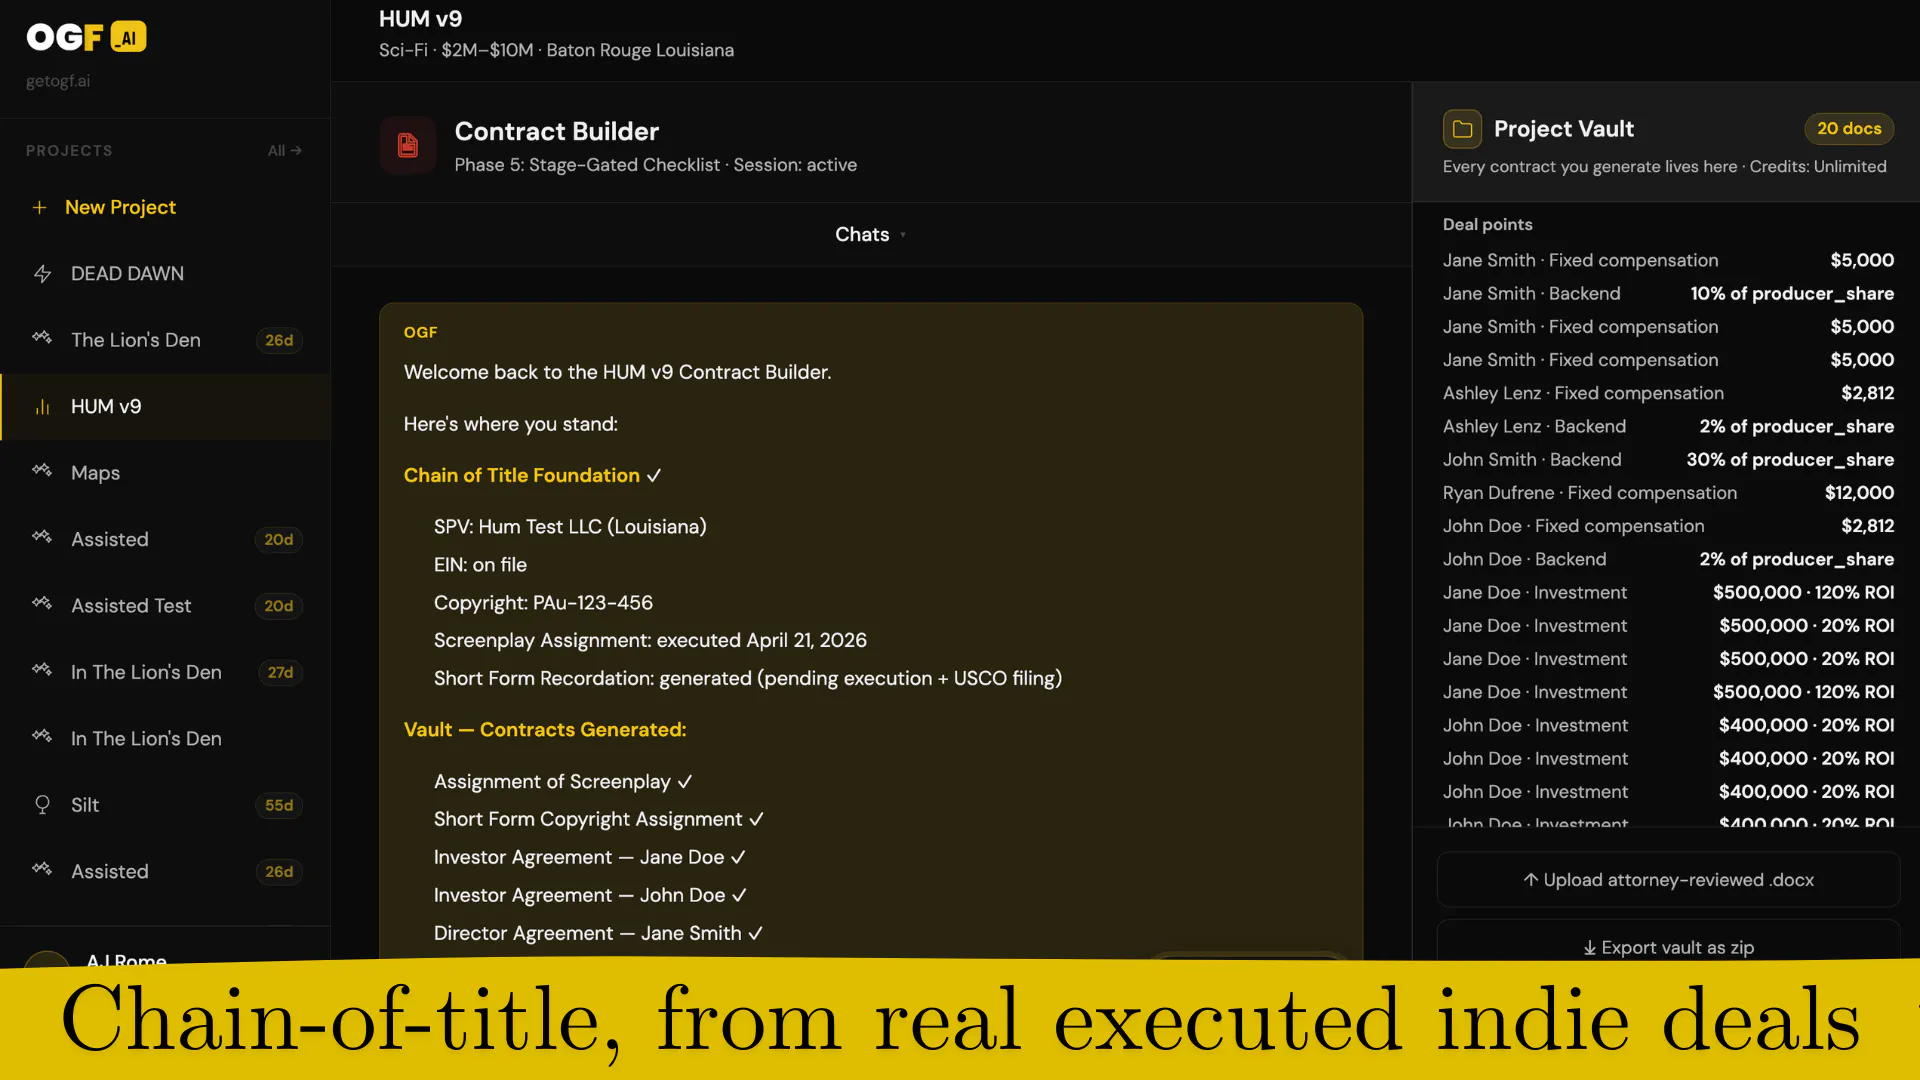Click the red Contract Builder document icon
Image resolution: width=1920 pixels, height=1080 pixels.
pyautogui.click(x=408, y=146)
